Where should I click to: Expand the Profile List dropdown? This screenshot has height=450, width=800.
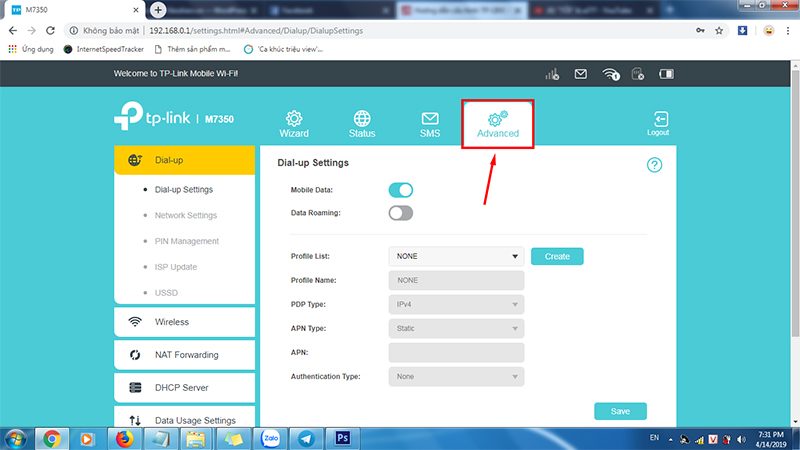coord(456,257)
